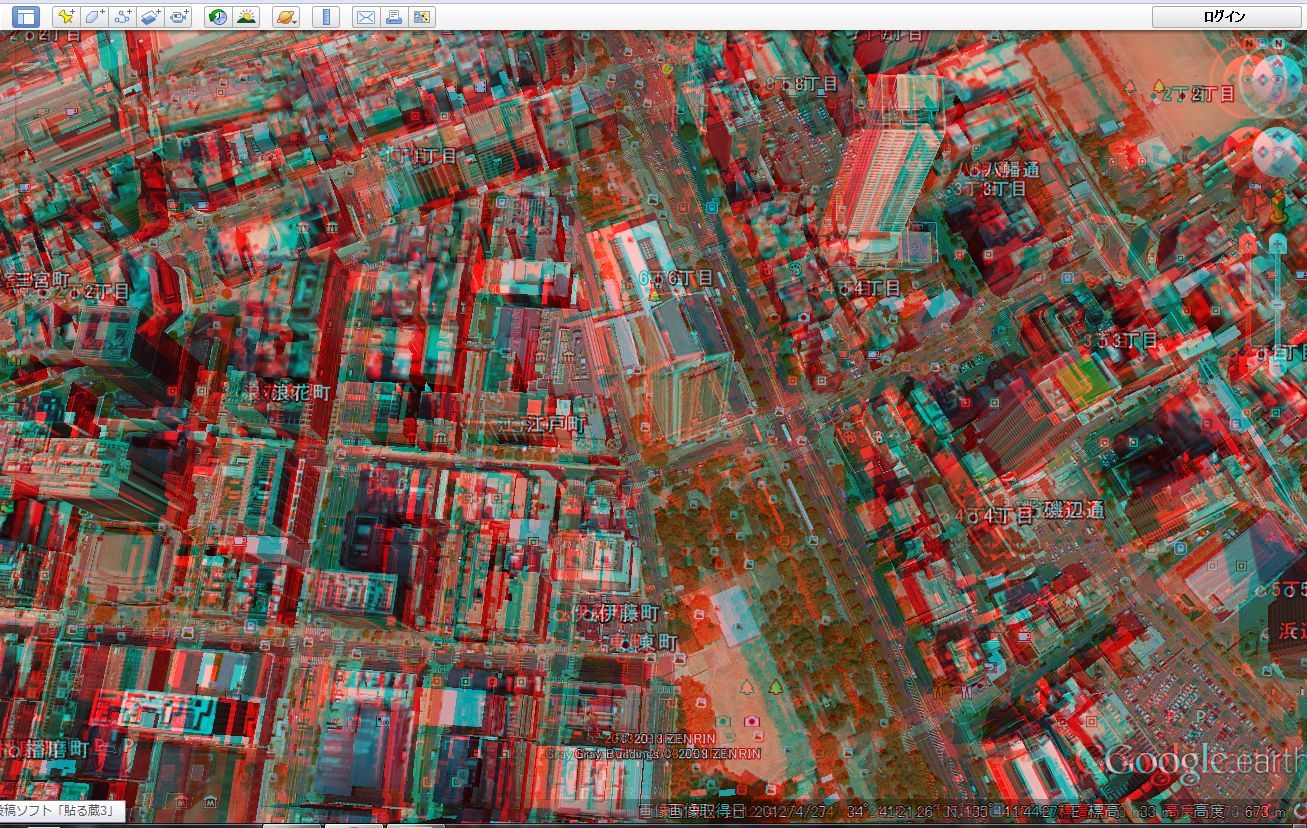Add a new placemark with pushpin icon
Image resolution: width=1307 pixels, height=828 pixels.
click(65, 16)
